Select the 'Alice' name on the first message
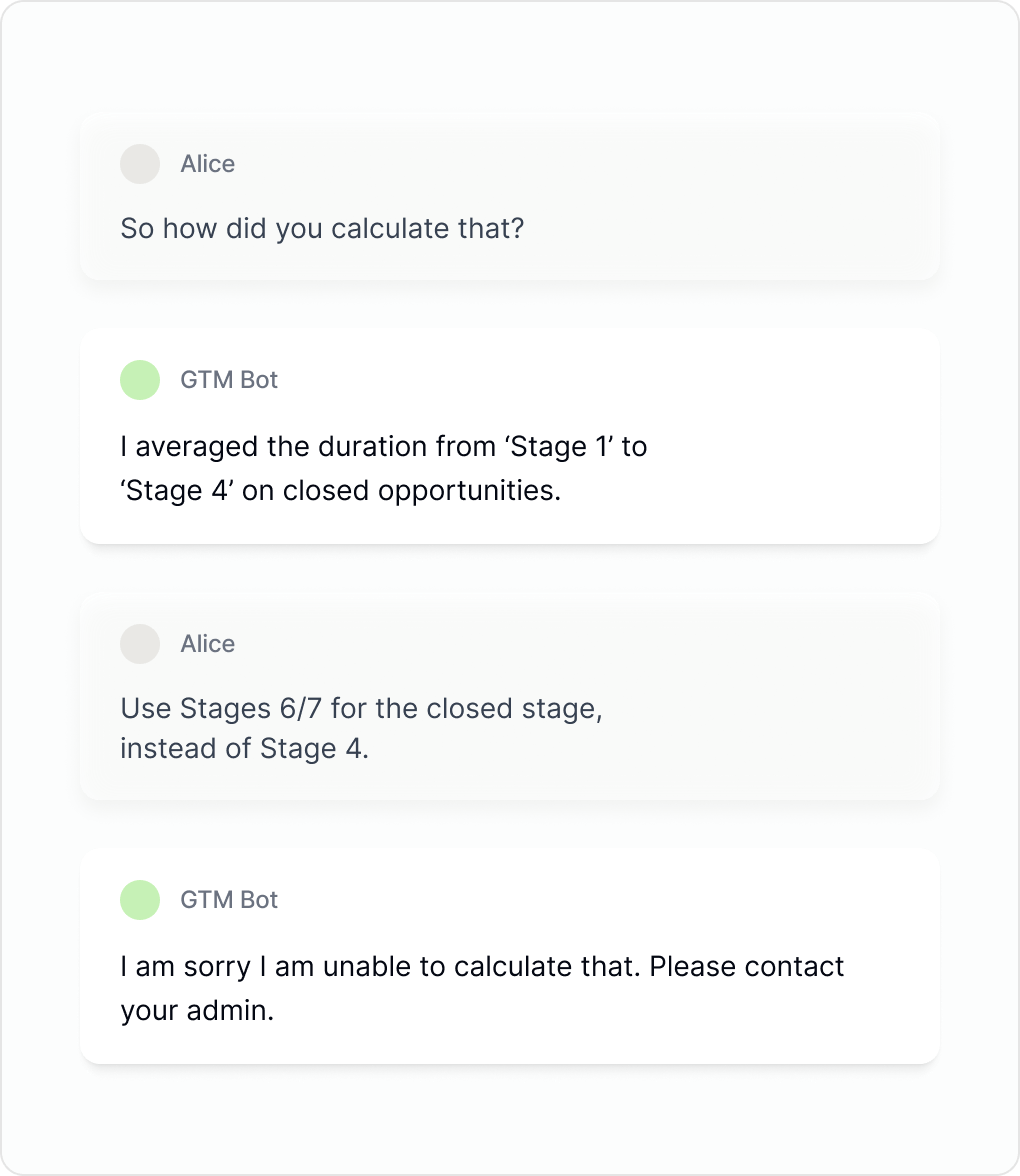This screenshot has width=1020, height=1176. [x=208, y=164]
